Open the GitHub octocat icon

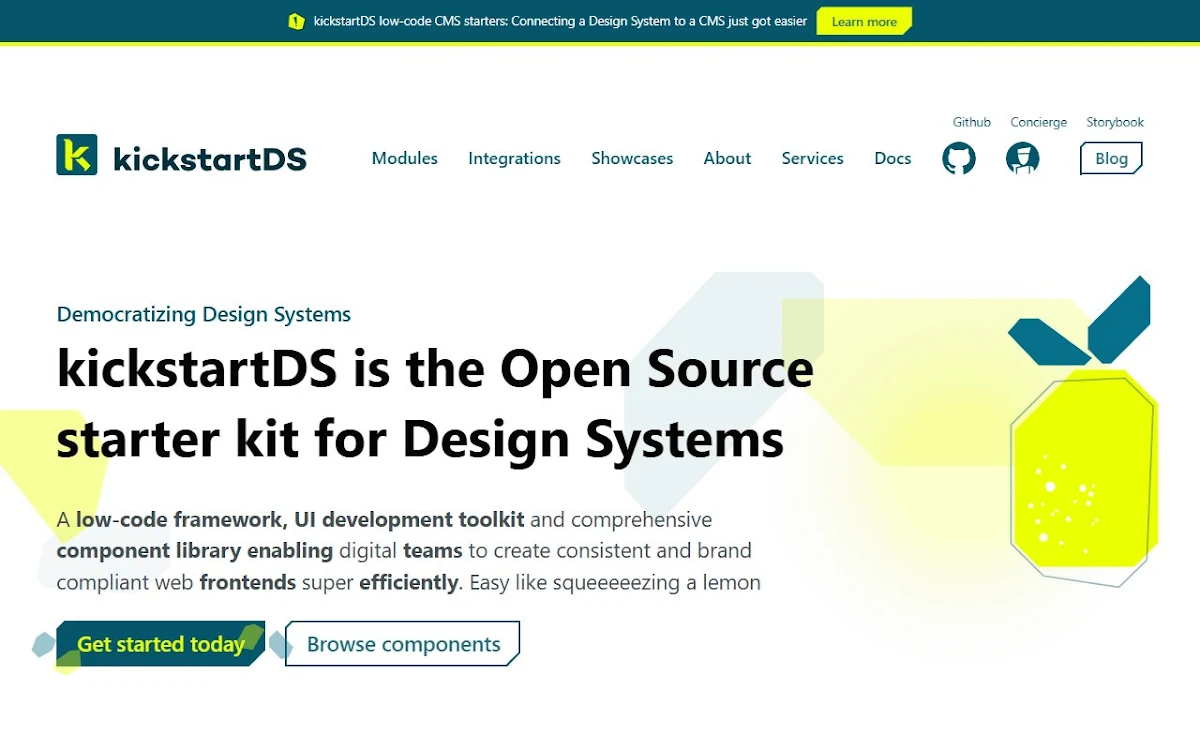click(x=958, y=158)
